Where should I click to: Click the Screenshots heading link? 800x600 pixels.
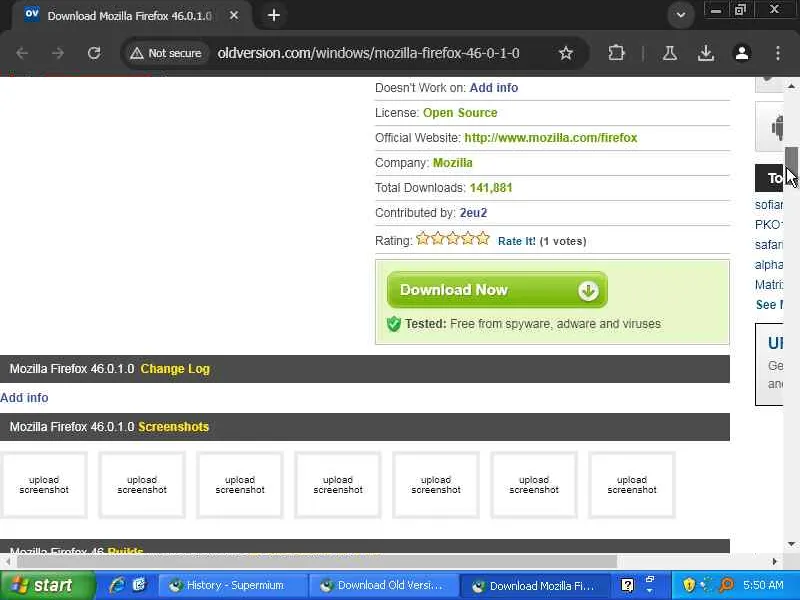tap(173, 427)
